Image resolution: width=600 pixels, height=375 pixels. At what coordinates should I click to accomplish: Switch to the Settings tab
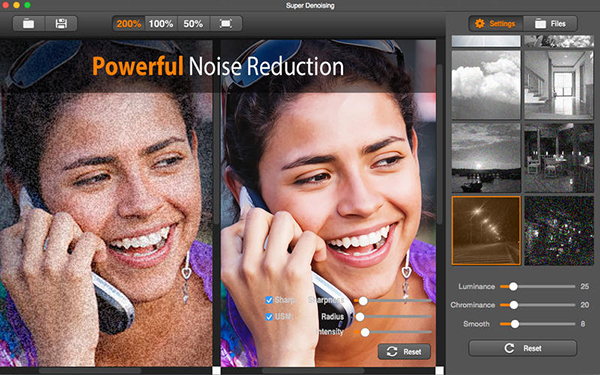click(496, 24)
